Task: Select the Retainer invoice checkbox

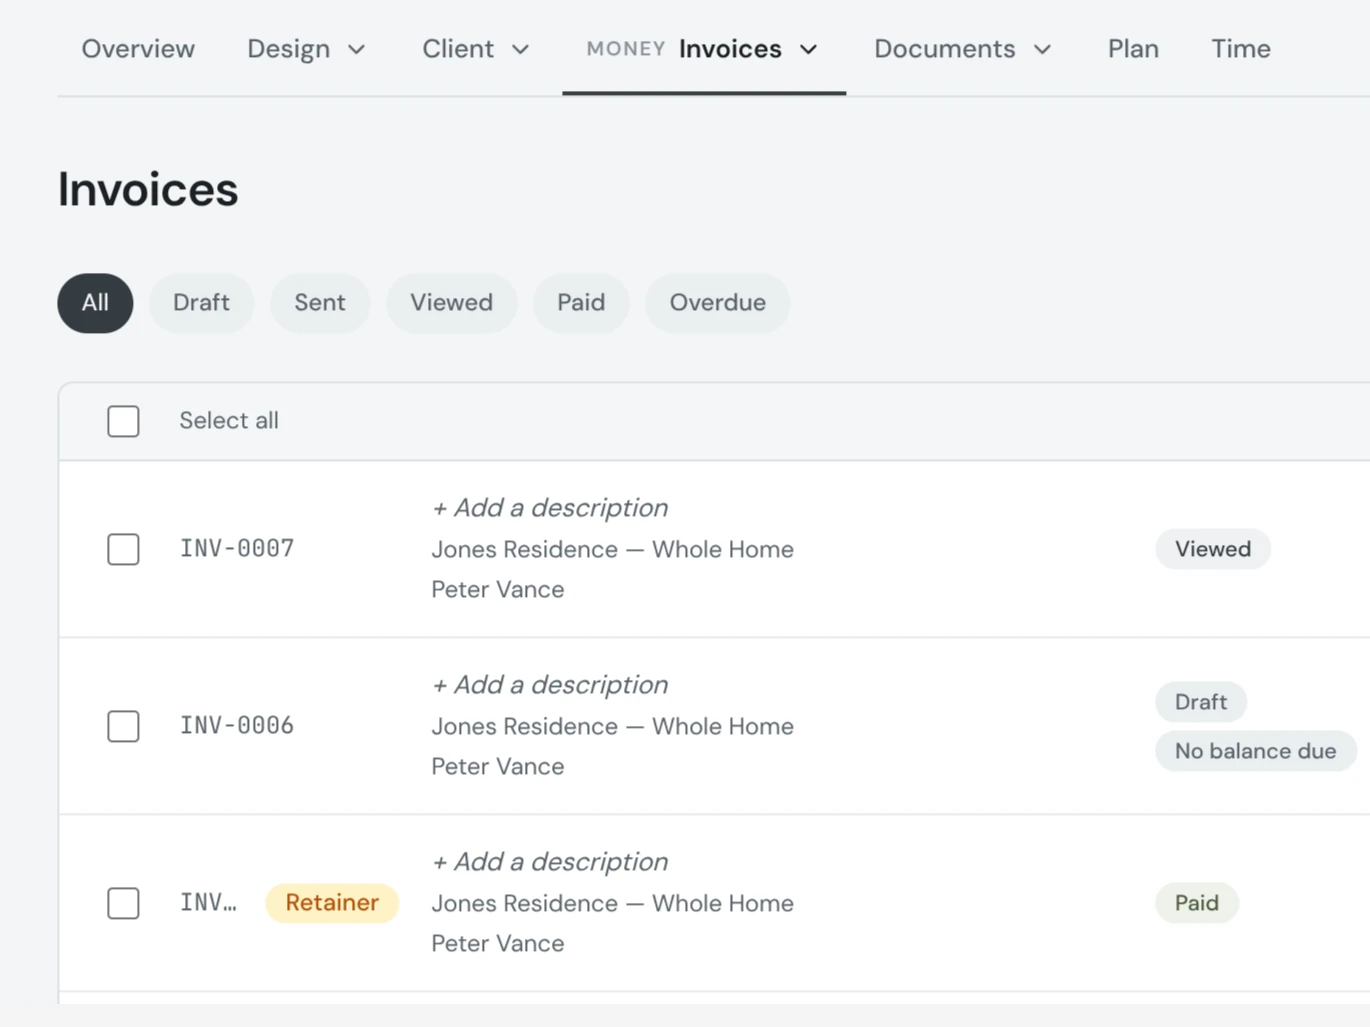Action: pos(123,903)
